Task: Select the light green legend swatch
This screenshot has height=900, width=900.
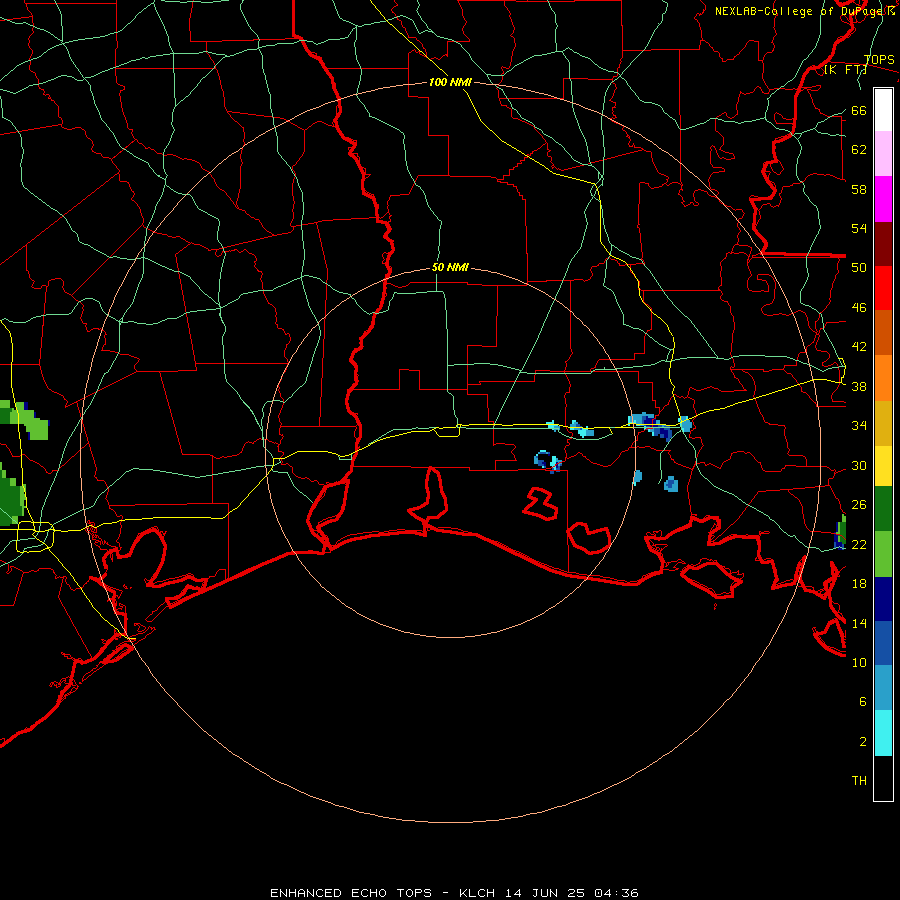Action: coord(883,554)
